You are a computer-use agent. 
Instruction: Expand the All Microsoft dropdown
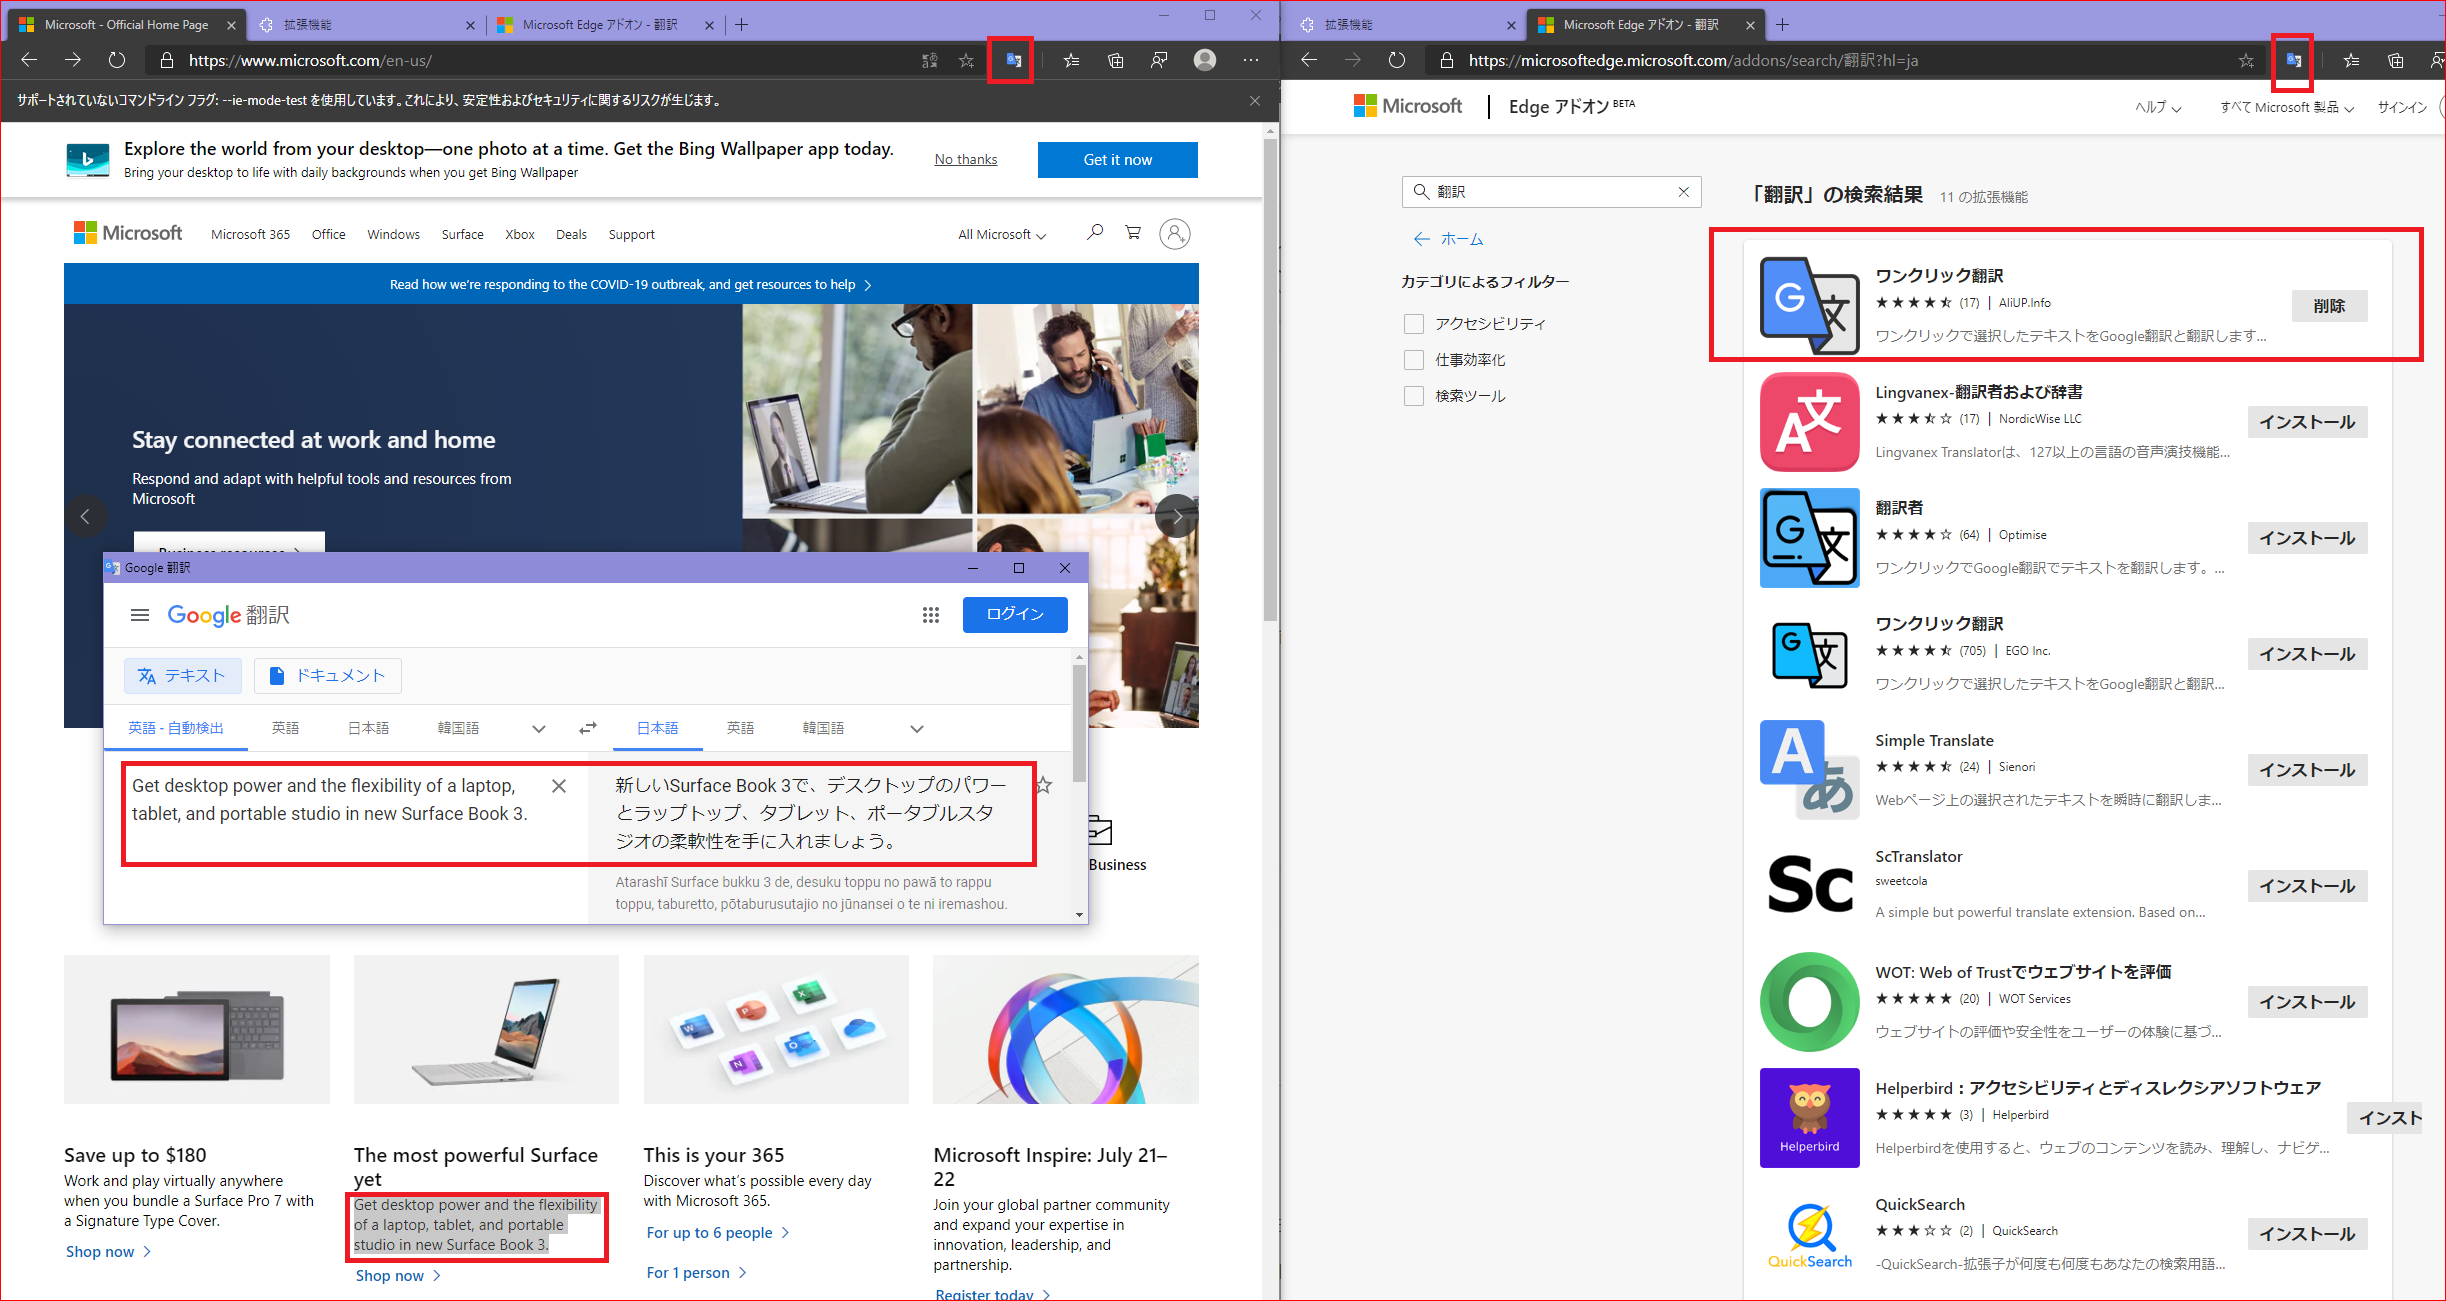1002,235
